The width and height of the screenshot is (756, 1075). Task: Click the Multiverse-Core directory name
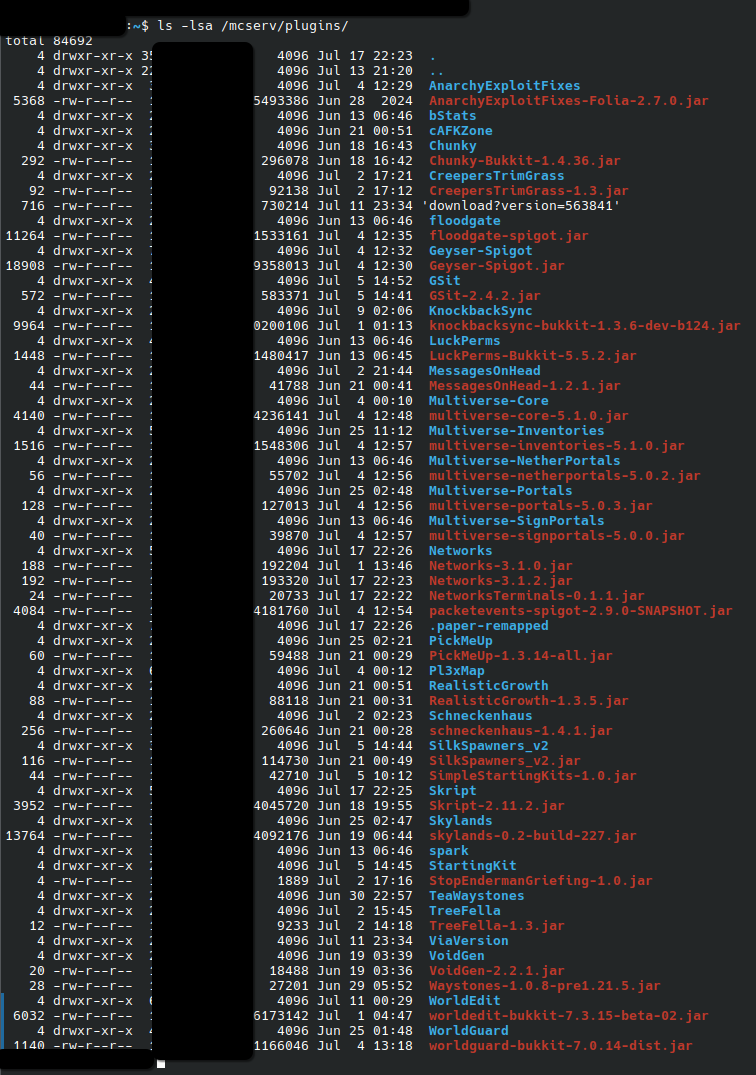489,401
